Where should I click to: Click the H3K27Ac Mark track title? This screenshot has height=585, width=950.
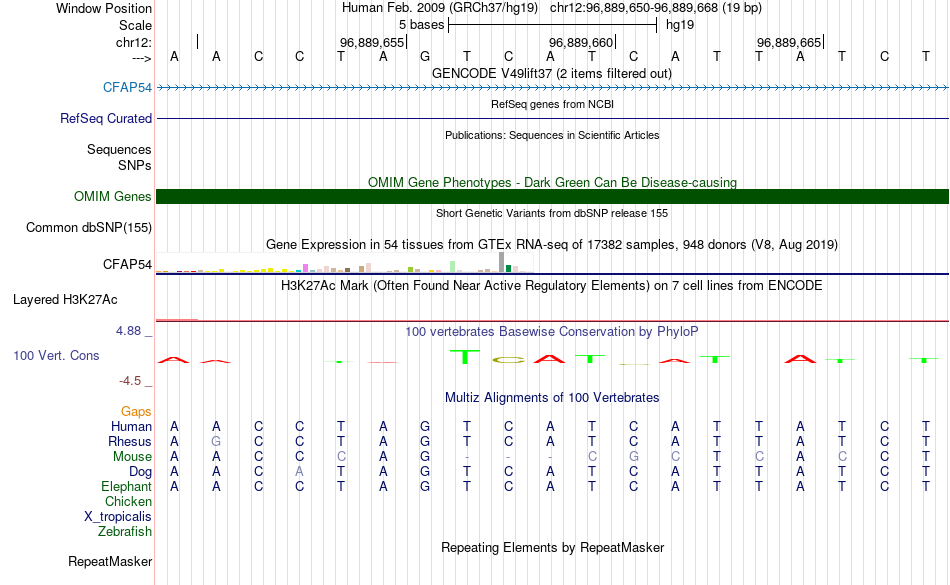coord(552,285)
